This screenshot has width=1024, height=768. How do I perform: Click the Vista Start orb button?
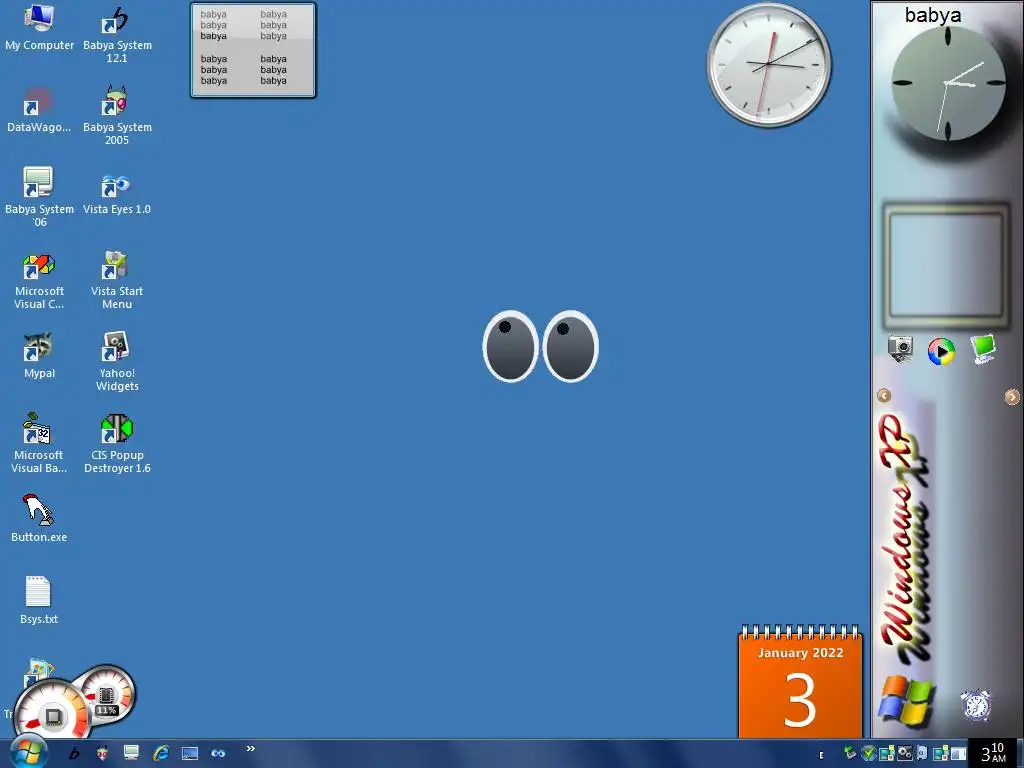tap(27, 753)
